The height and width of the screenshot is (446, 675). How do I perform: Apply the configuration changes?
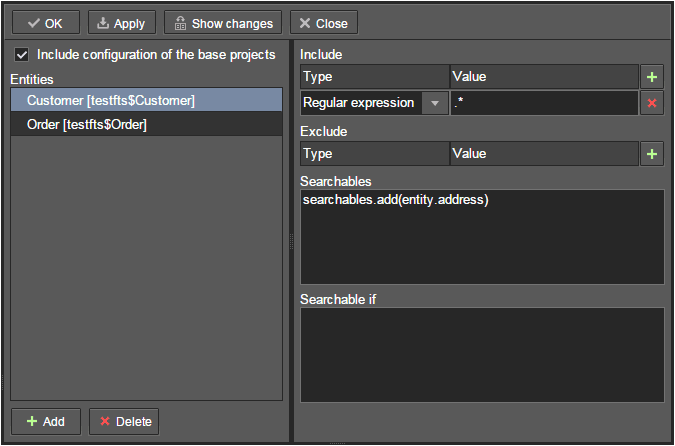point(121,23)
